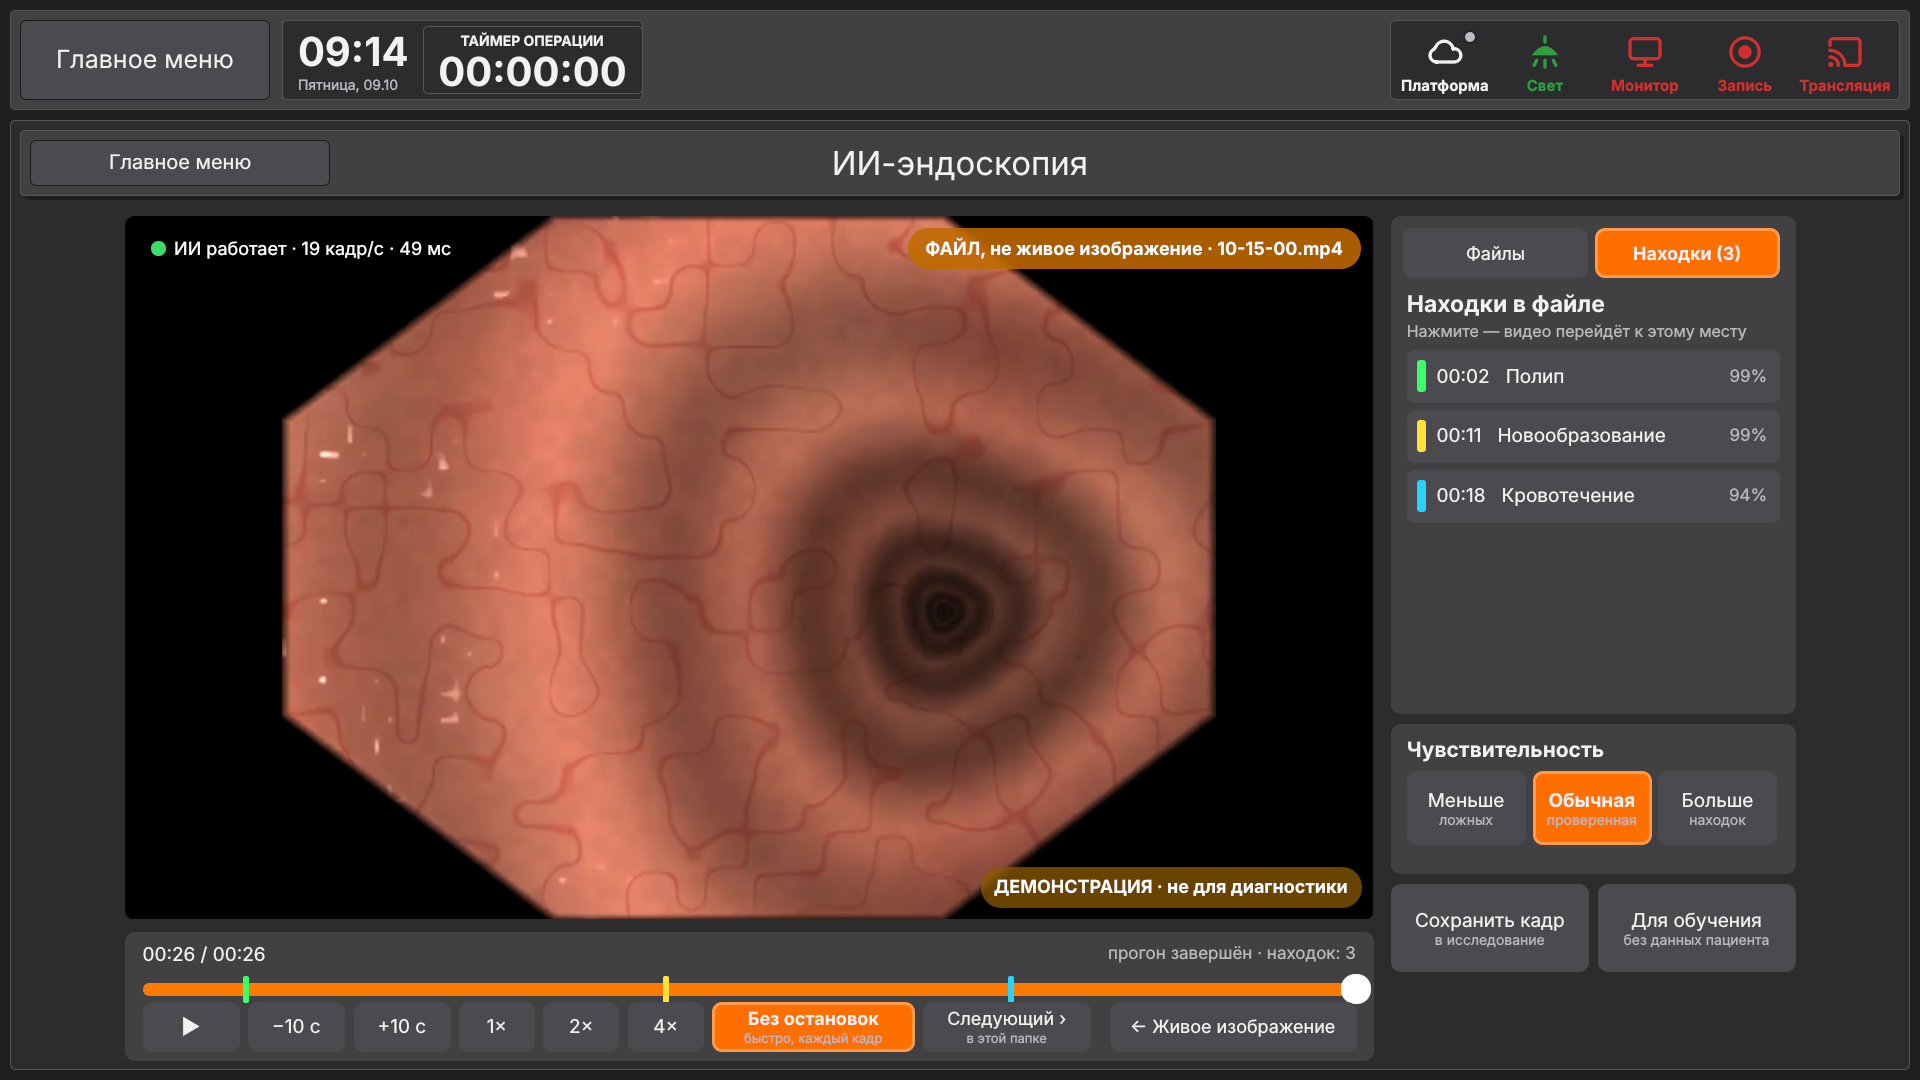Click Для обучения без данных пациента

[x=1696, y=928]
